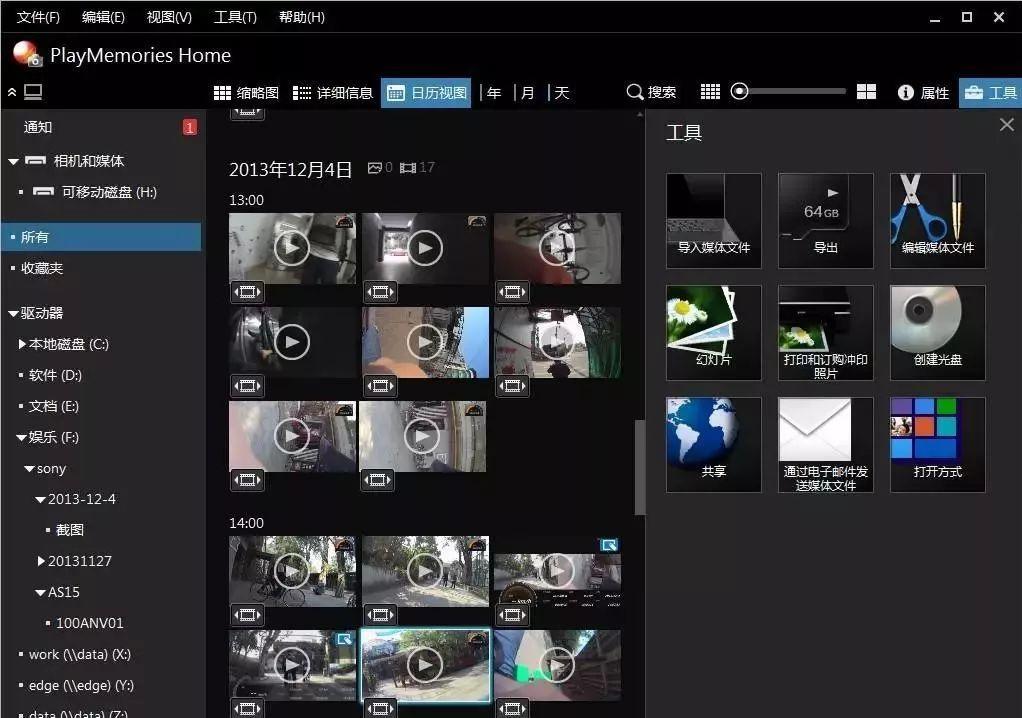This screenshot has width=1022, height=718.
Task: Collapse the 相机和媒体 section
Action: pyautogui.click(x=13, y=161)
